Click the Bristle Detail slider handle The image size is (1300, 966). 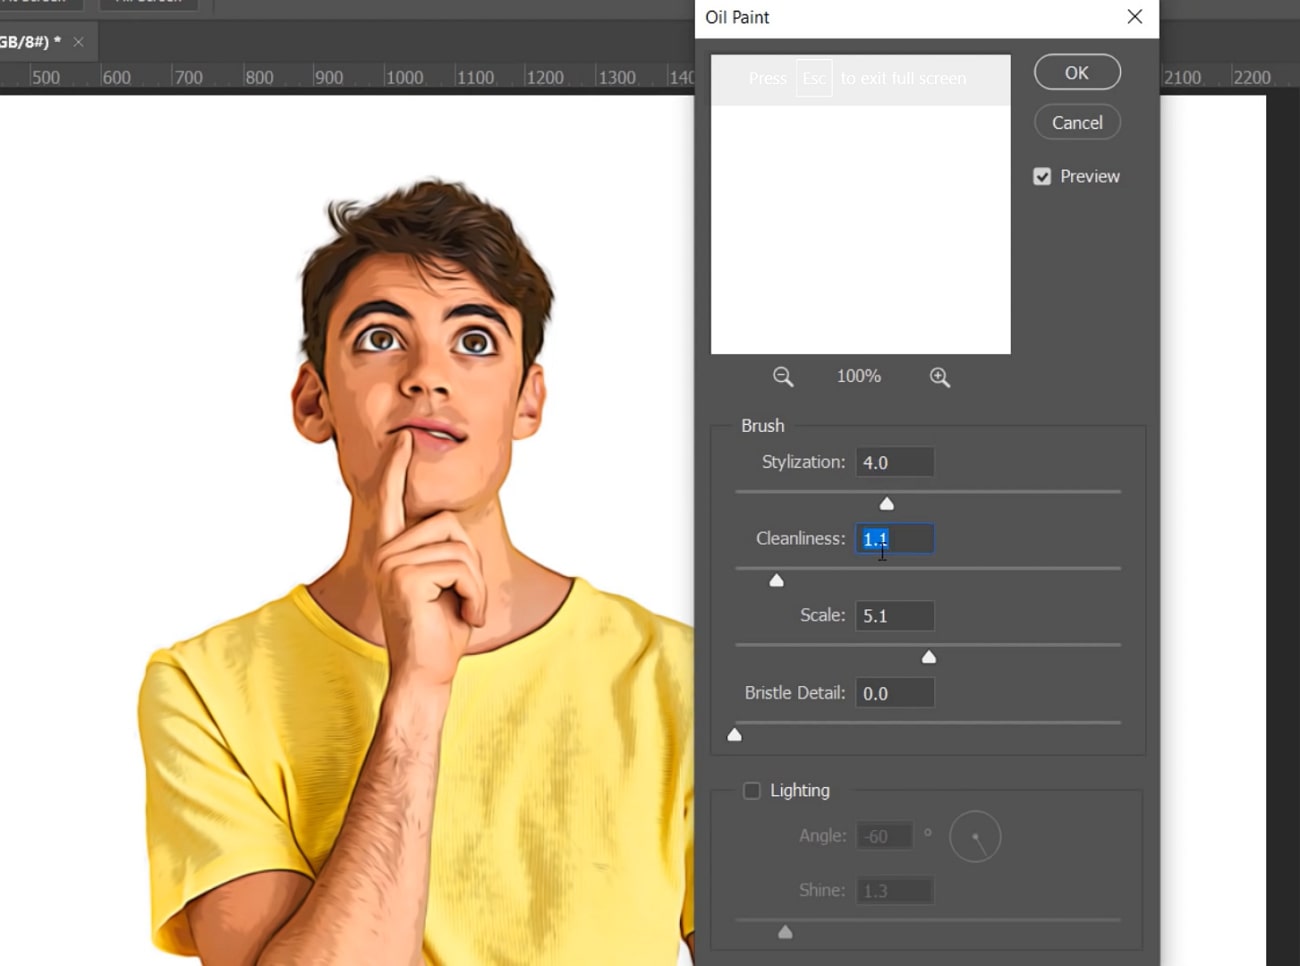735,735
